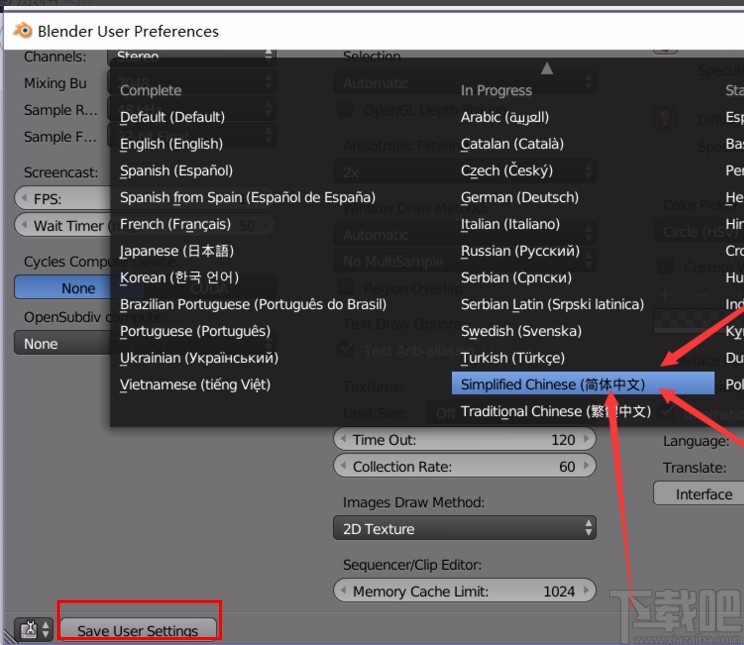Select English (English) language

pyautogui.click(x=171, y=144)
